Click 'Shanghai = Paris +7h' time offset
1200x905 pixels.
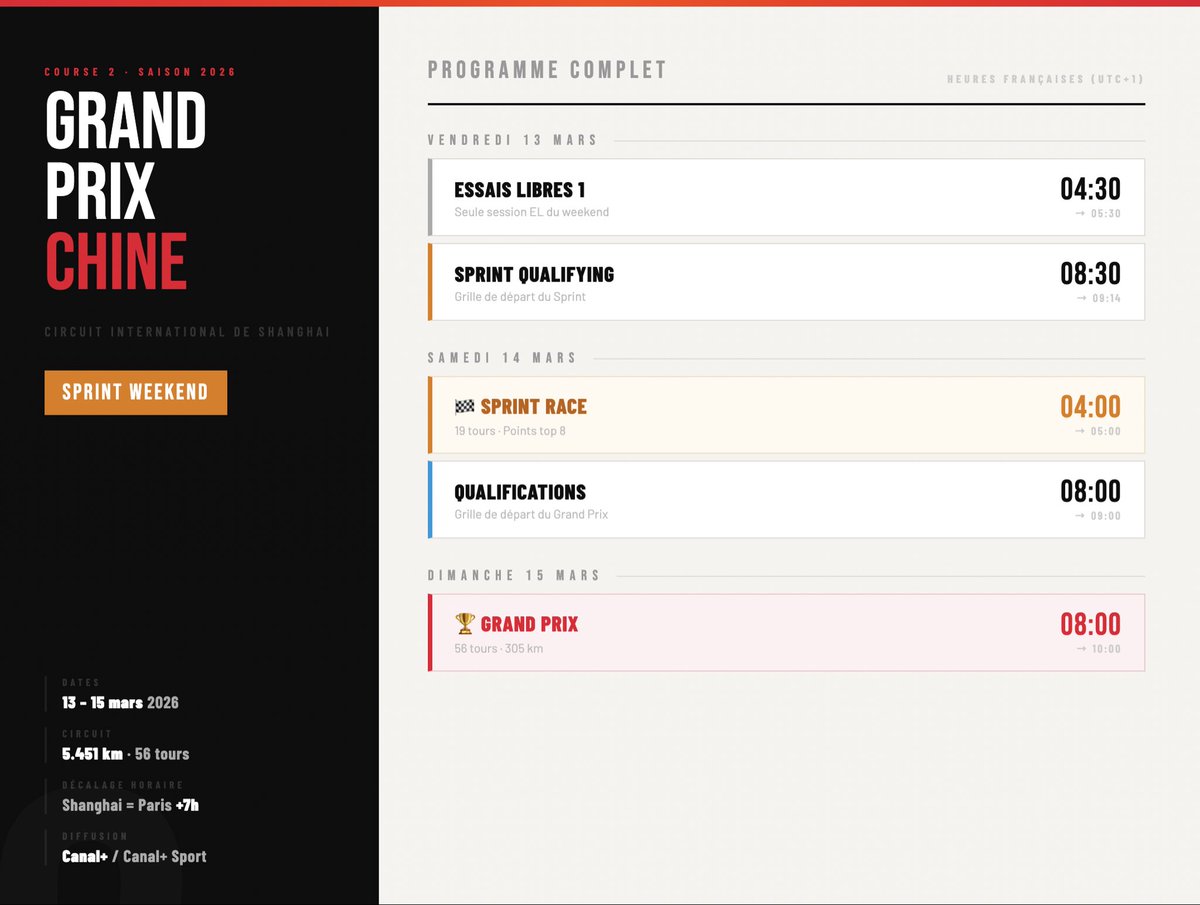pyautogui.click(x=130, y=805)
